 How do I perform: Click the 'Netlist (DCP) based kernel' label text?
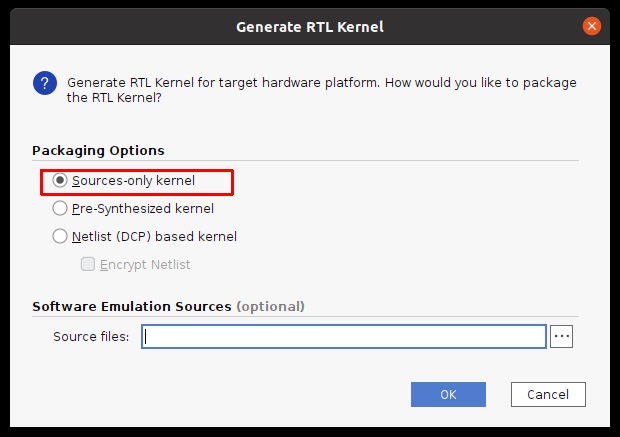click(x=154, y=237)
